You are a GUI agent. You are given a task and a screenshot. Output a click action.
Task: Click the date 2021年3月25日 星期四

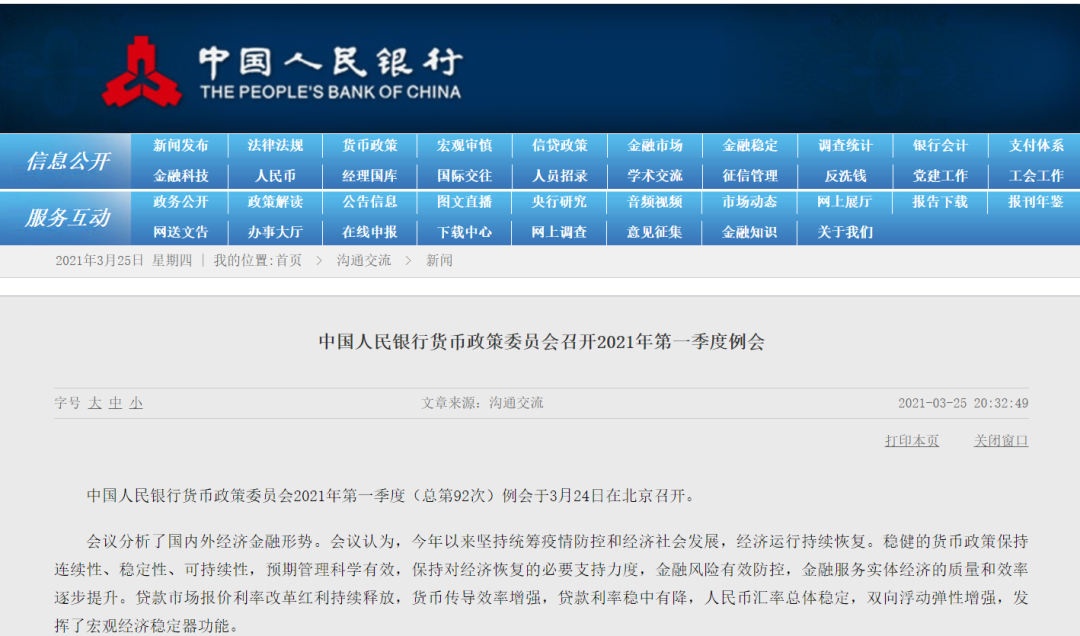click(x=124, y=260)
